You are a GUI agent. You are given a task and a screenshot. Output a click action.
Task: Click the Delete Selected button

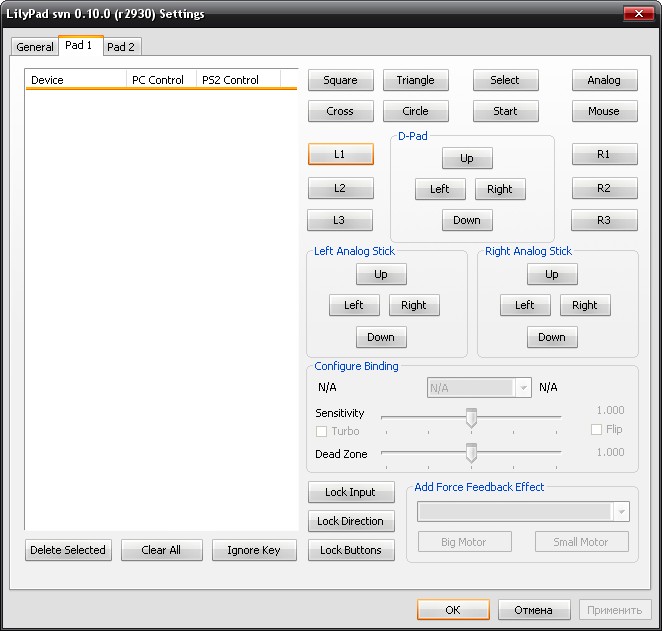click(x=68, y=550)
